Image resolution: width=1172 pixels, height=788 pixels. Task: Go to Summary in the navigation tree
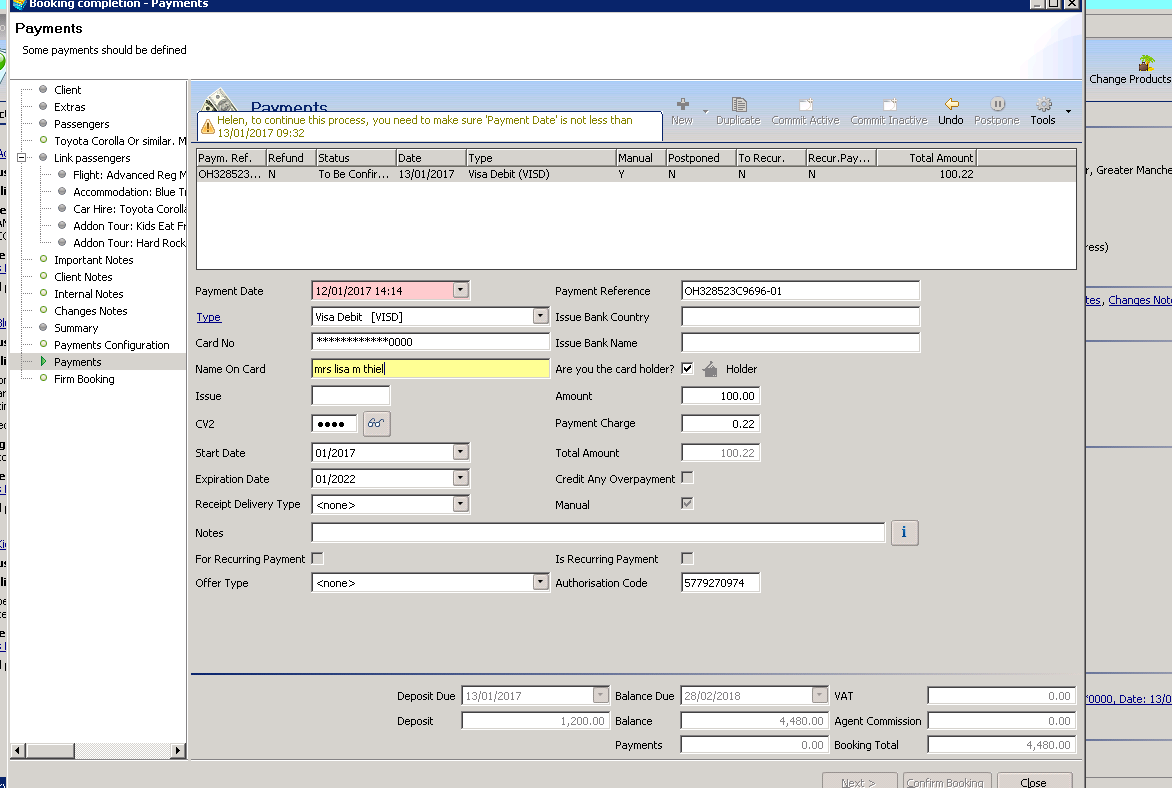pos(76,328)
